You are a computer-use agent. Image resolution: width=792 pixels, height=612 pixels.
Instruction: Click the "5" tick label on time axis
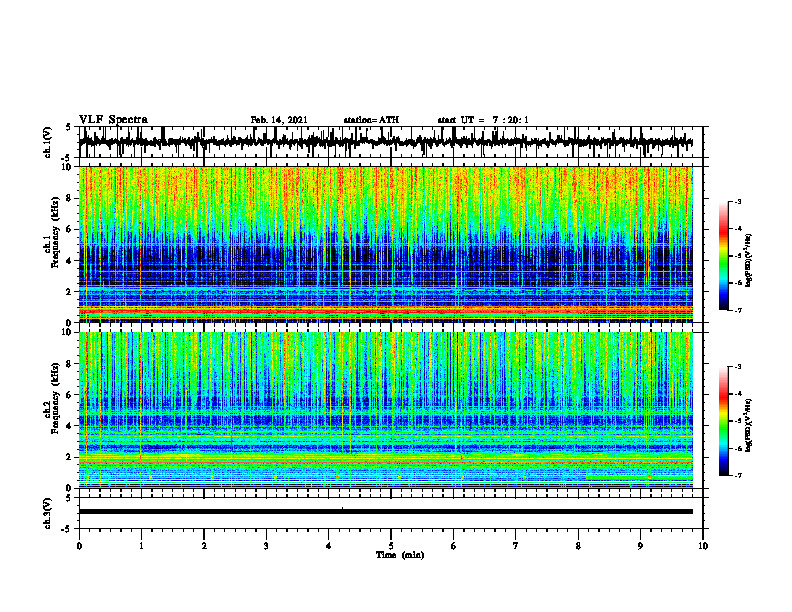pos(391,546)
